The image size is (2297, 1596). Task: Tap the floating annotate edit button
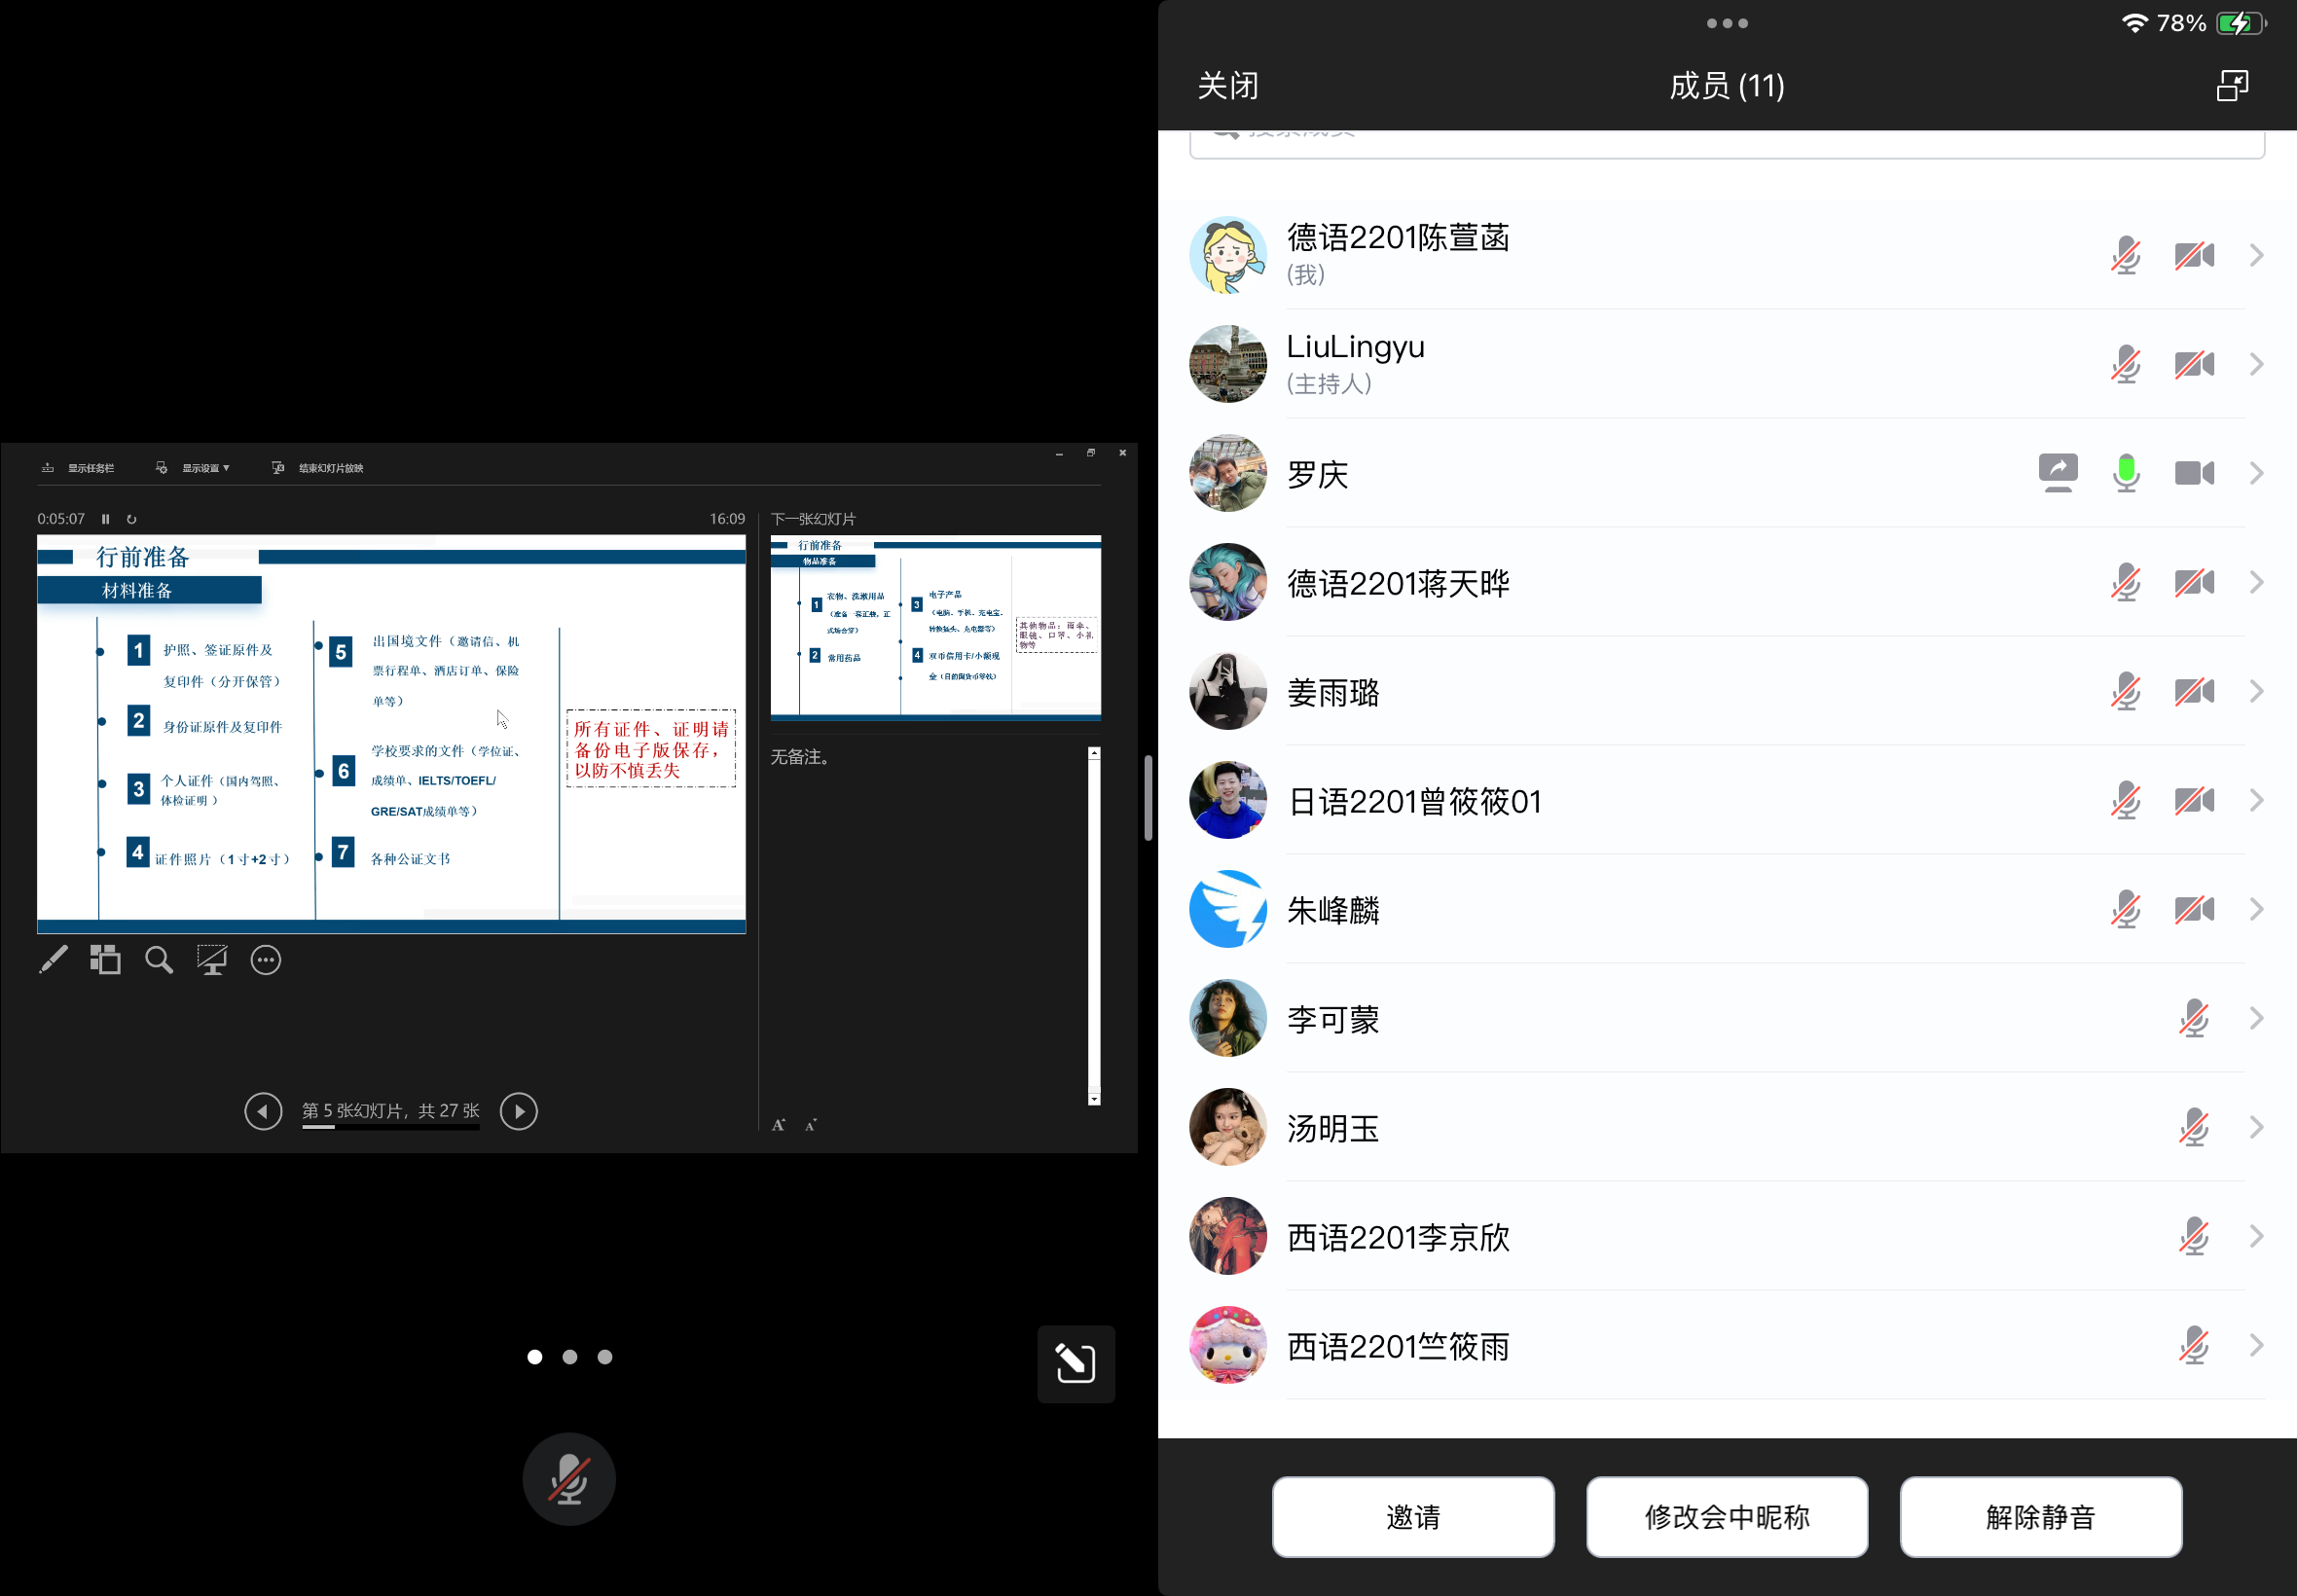pos(1075,1363)
